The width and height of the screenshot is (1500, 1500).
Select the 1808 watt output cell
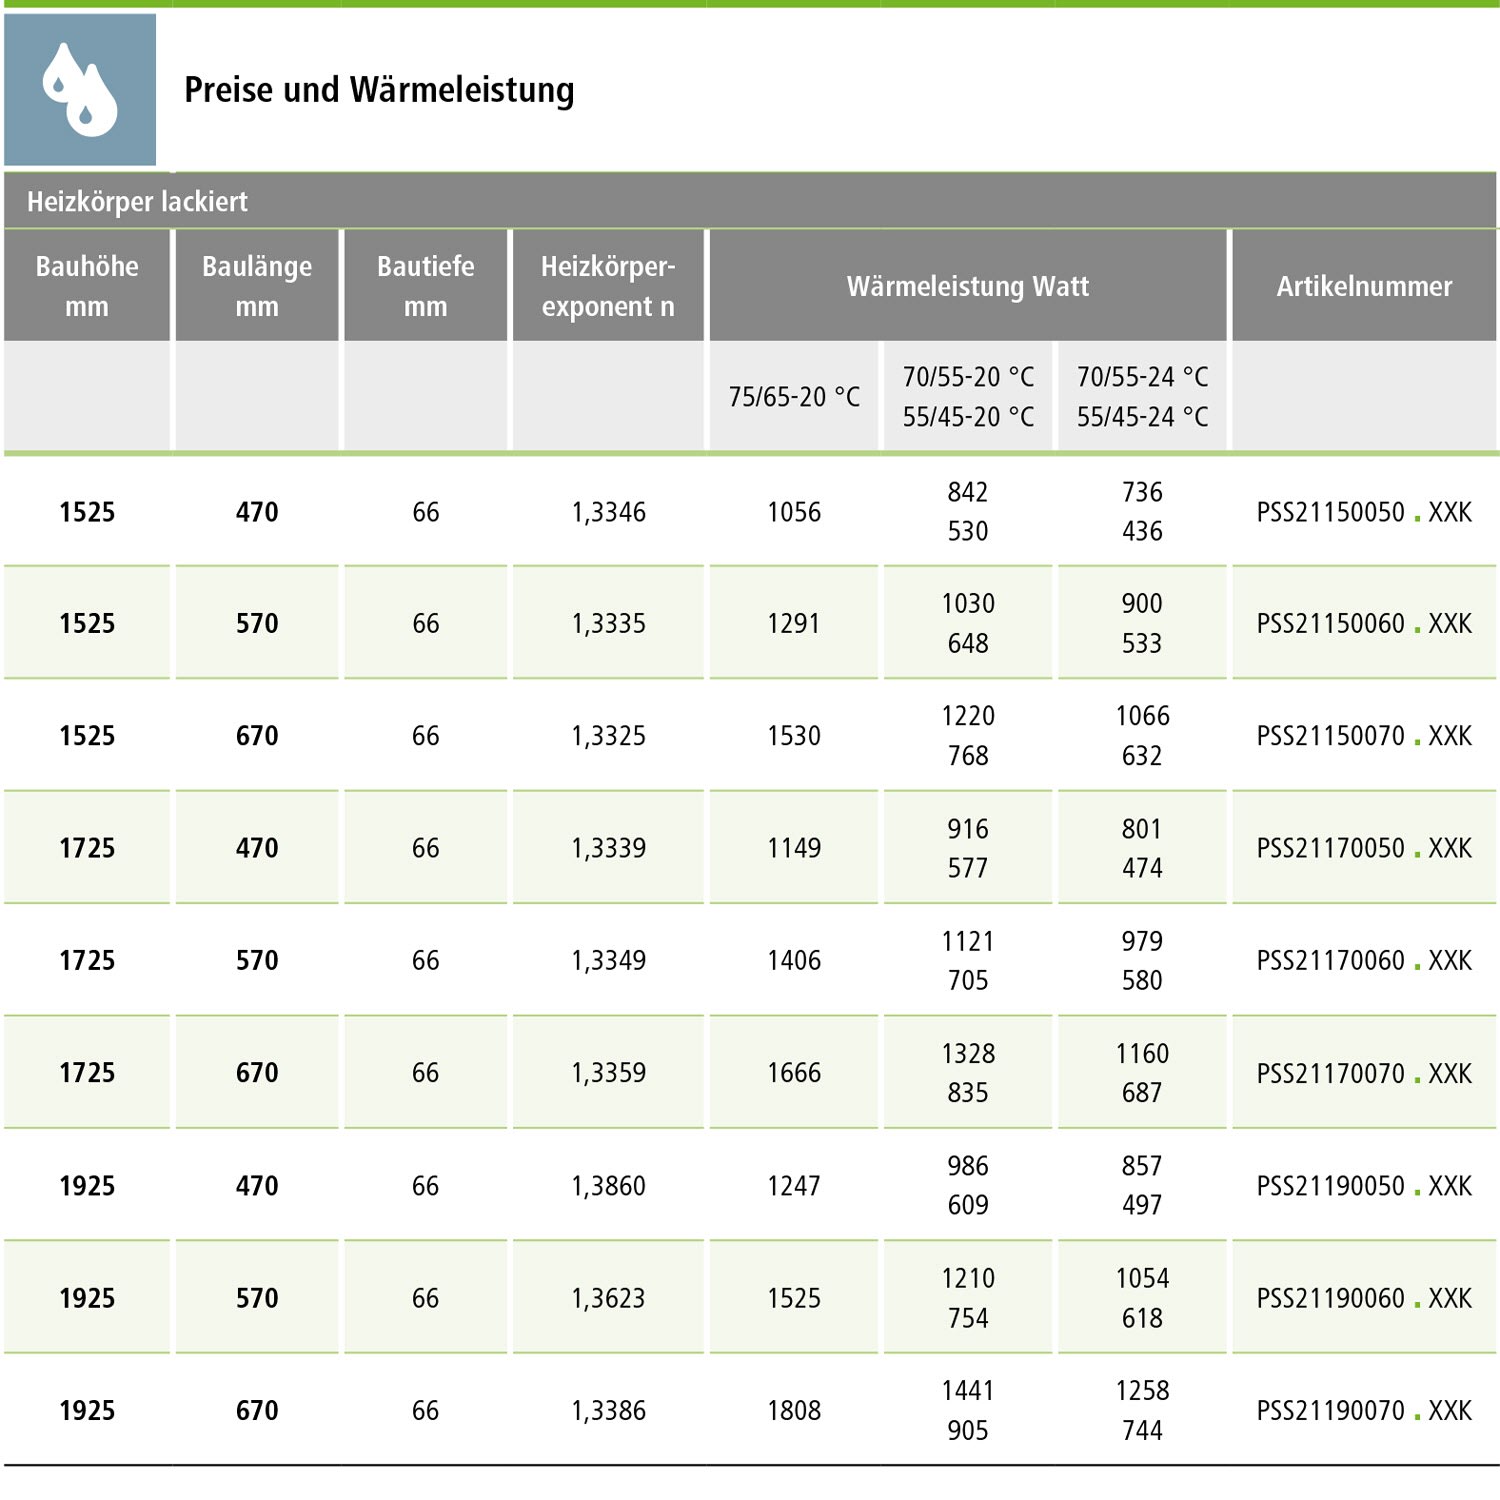point(794,1411)
